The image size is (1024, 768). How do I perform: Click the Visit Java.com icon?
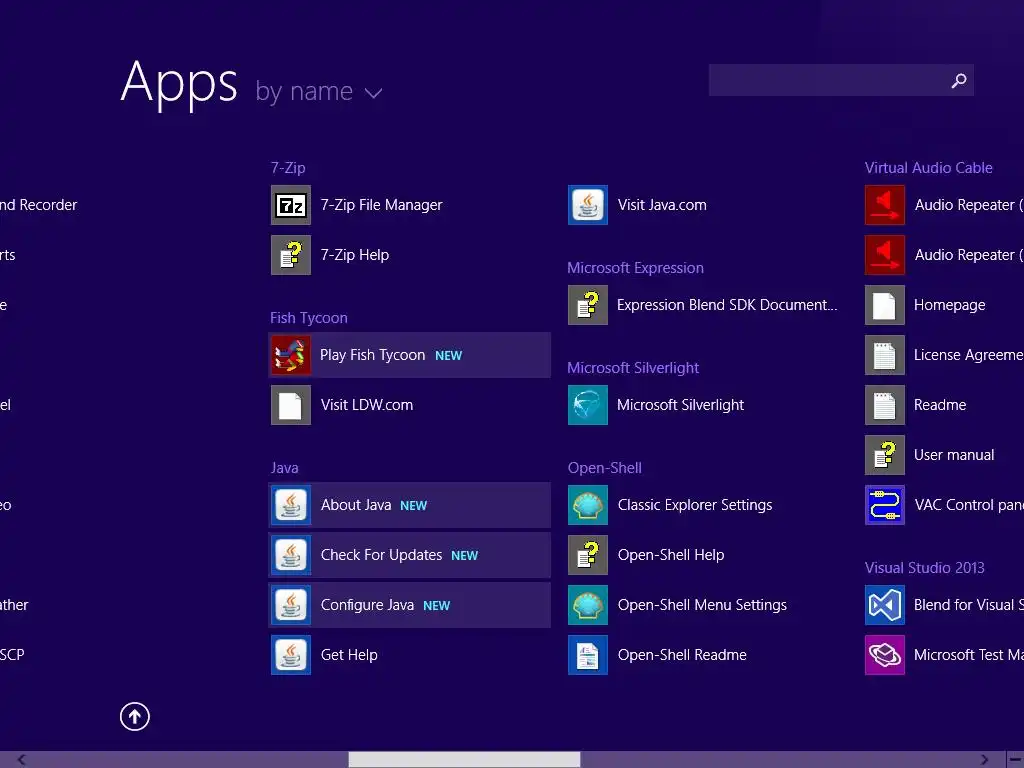pos(588,205)
